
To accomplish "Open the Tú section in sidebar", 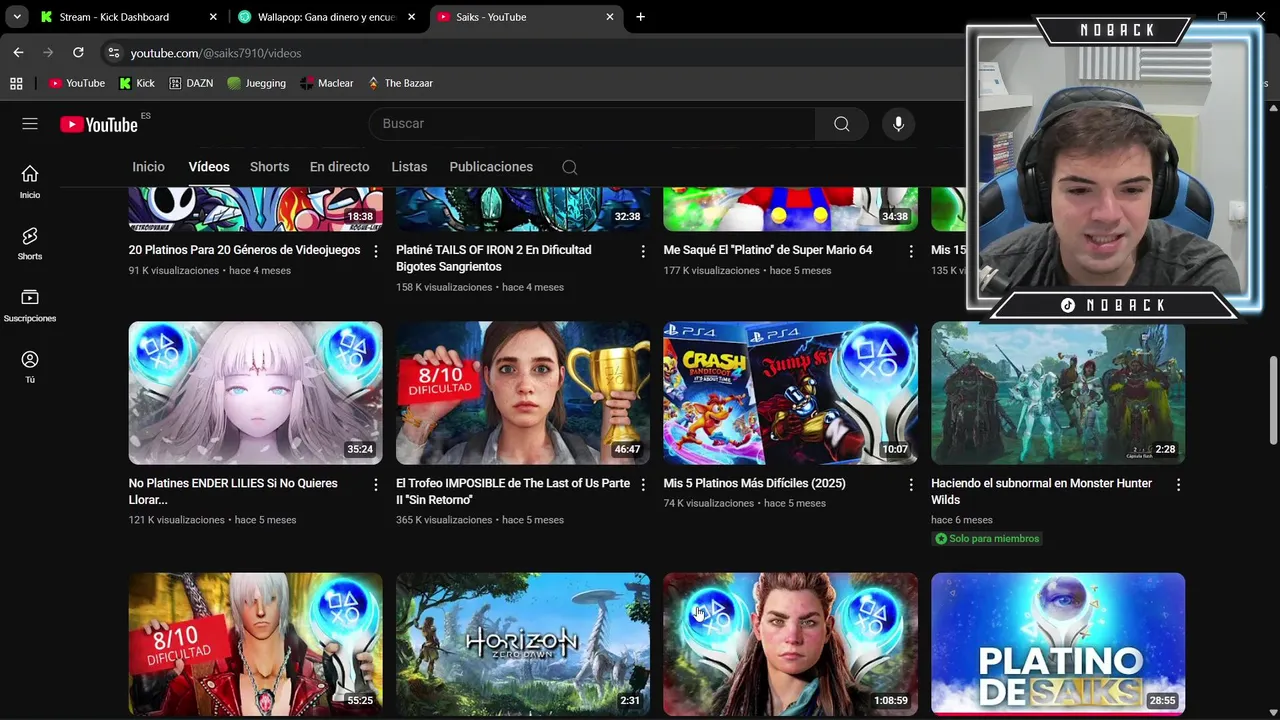I will click(x=30, y=367).
